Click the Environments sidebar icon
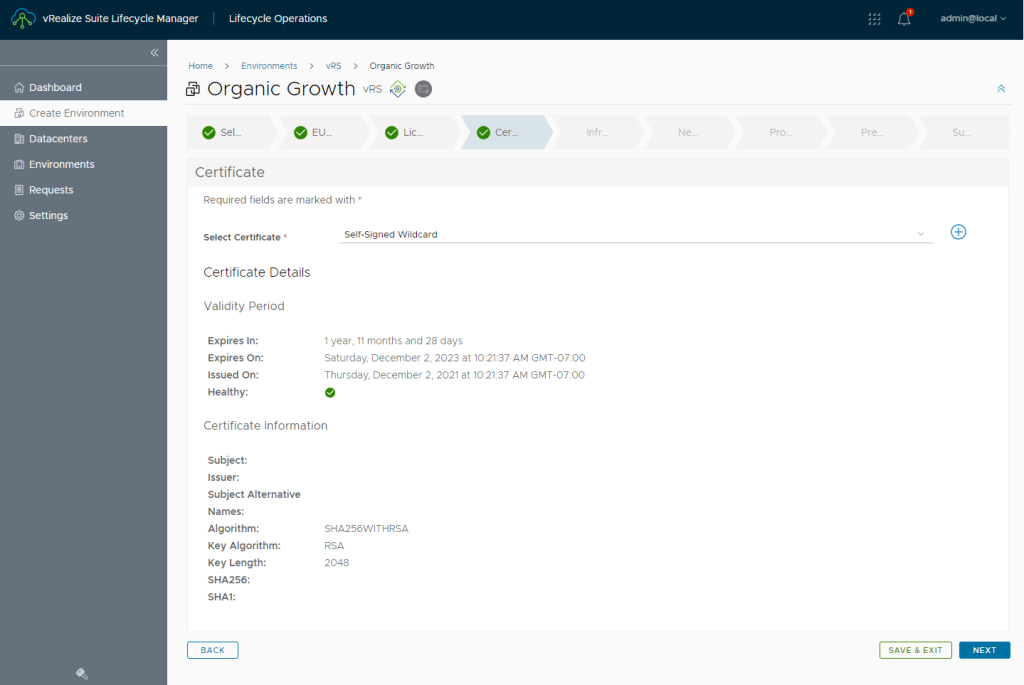 (19, 165)
